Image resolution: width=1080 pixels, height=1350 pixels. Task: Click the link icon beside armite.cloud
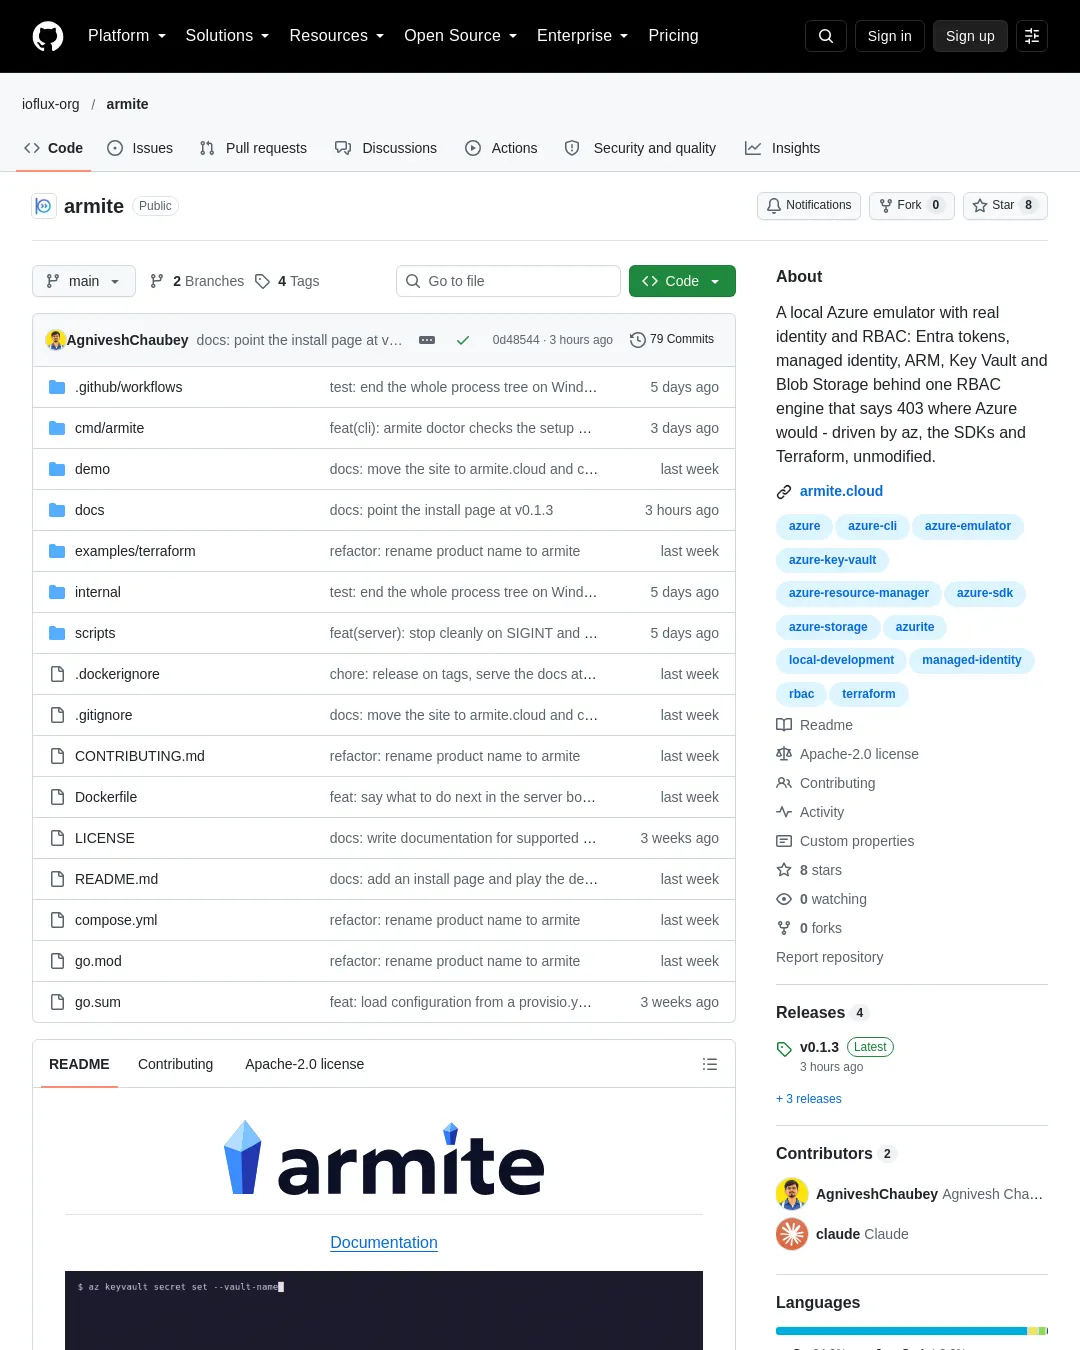[x=784, y=492]
